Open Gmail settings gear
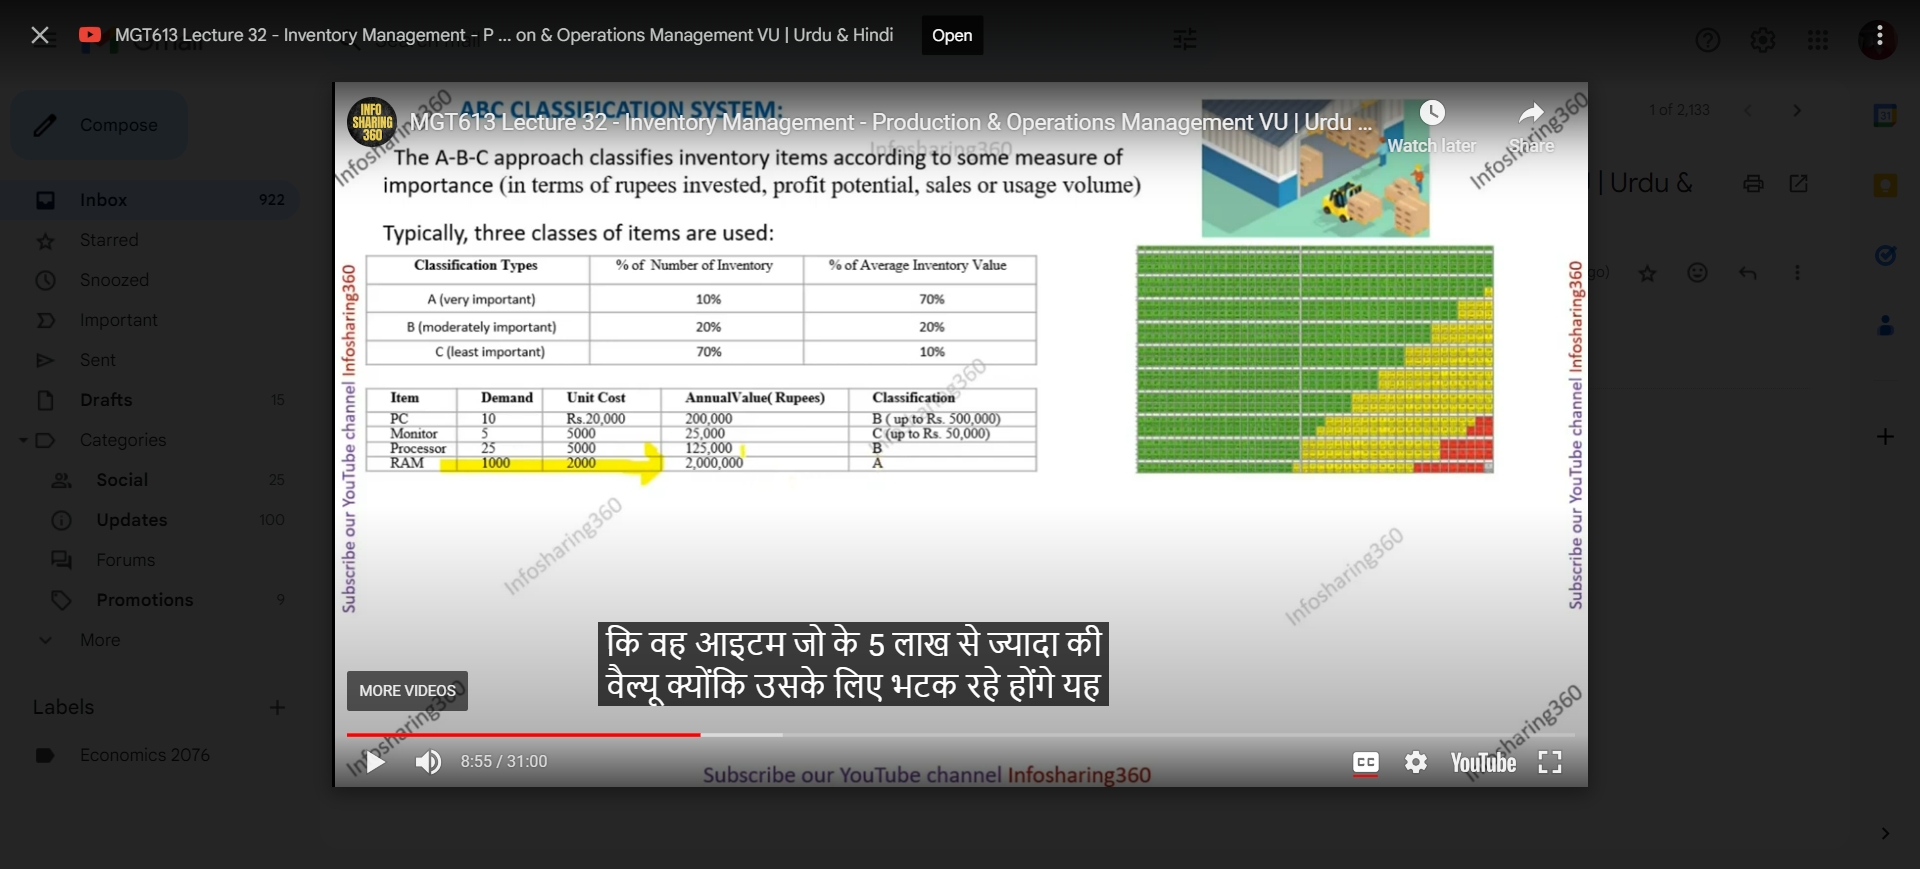The image size is (1920, 869). (1763, 40)
